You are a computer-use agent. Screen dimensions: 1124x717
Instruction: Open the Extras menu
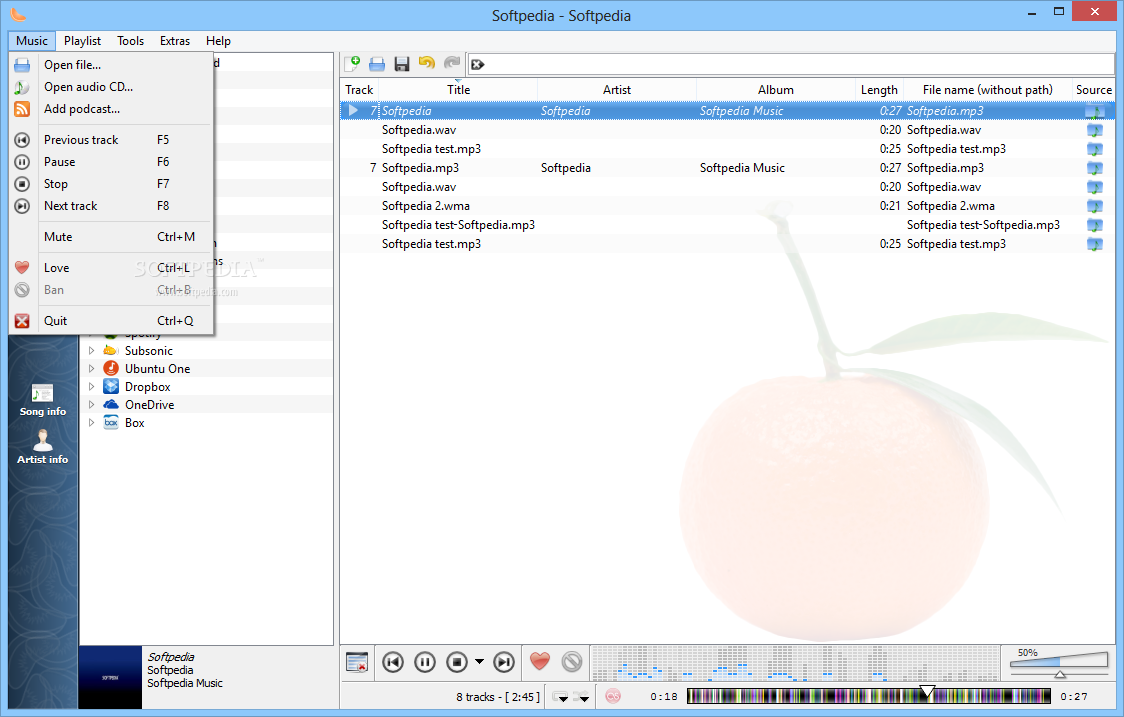(x=175, y=41)
